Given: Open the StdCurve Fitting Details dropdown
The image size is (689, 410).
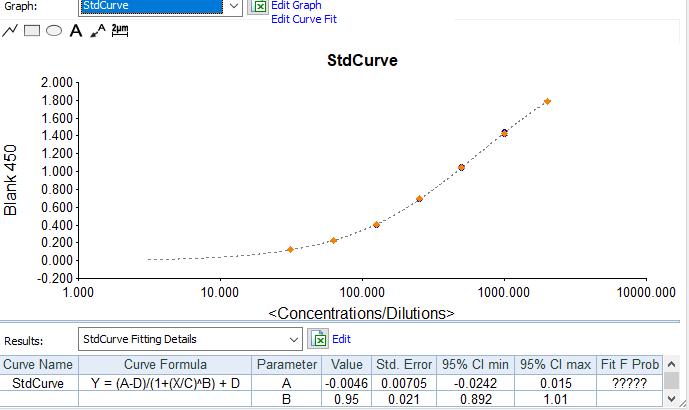Looking at the screenshot, I should pyautogui.click(x=294, y=339).
